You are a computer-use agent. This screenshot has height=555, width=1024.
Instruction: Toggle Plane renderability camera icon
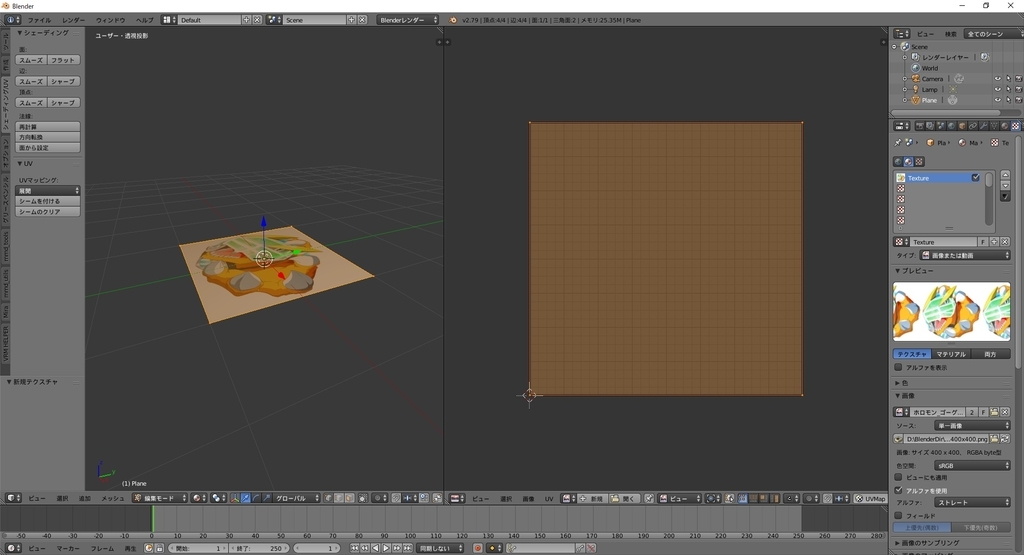[x=1019, y=101]
